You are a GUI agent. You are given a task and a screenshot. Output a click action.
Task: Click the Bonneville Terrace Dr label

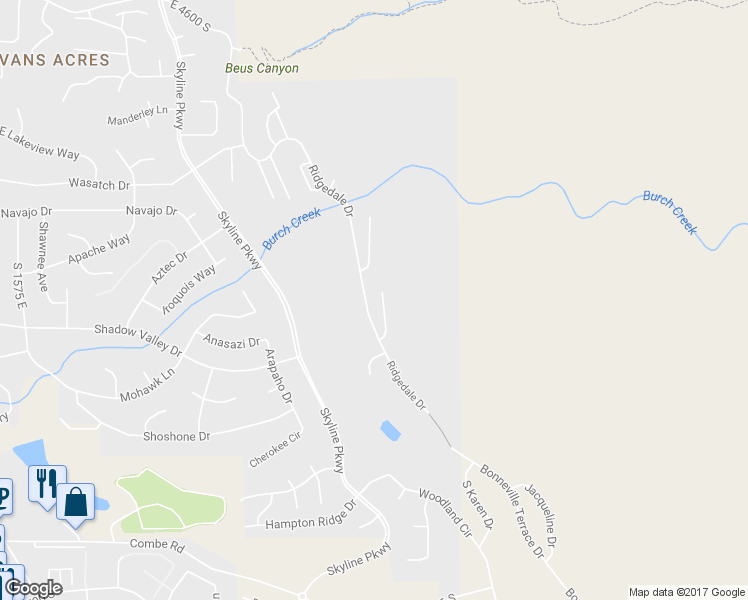512,511
